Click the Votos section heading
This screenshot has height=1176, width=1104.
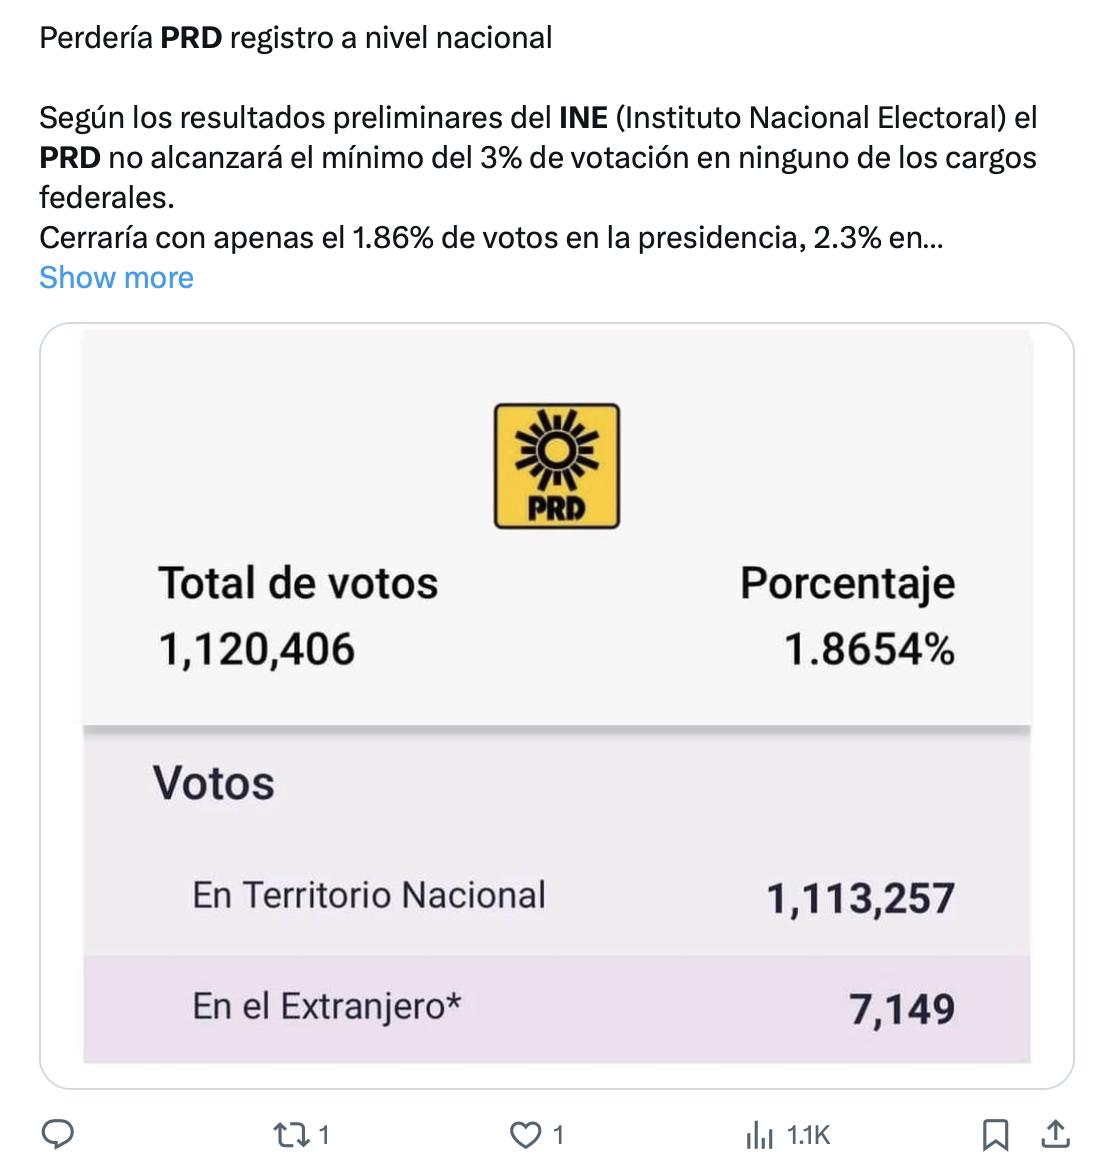click(214, 783)
